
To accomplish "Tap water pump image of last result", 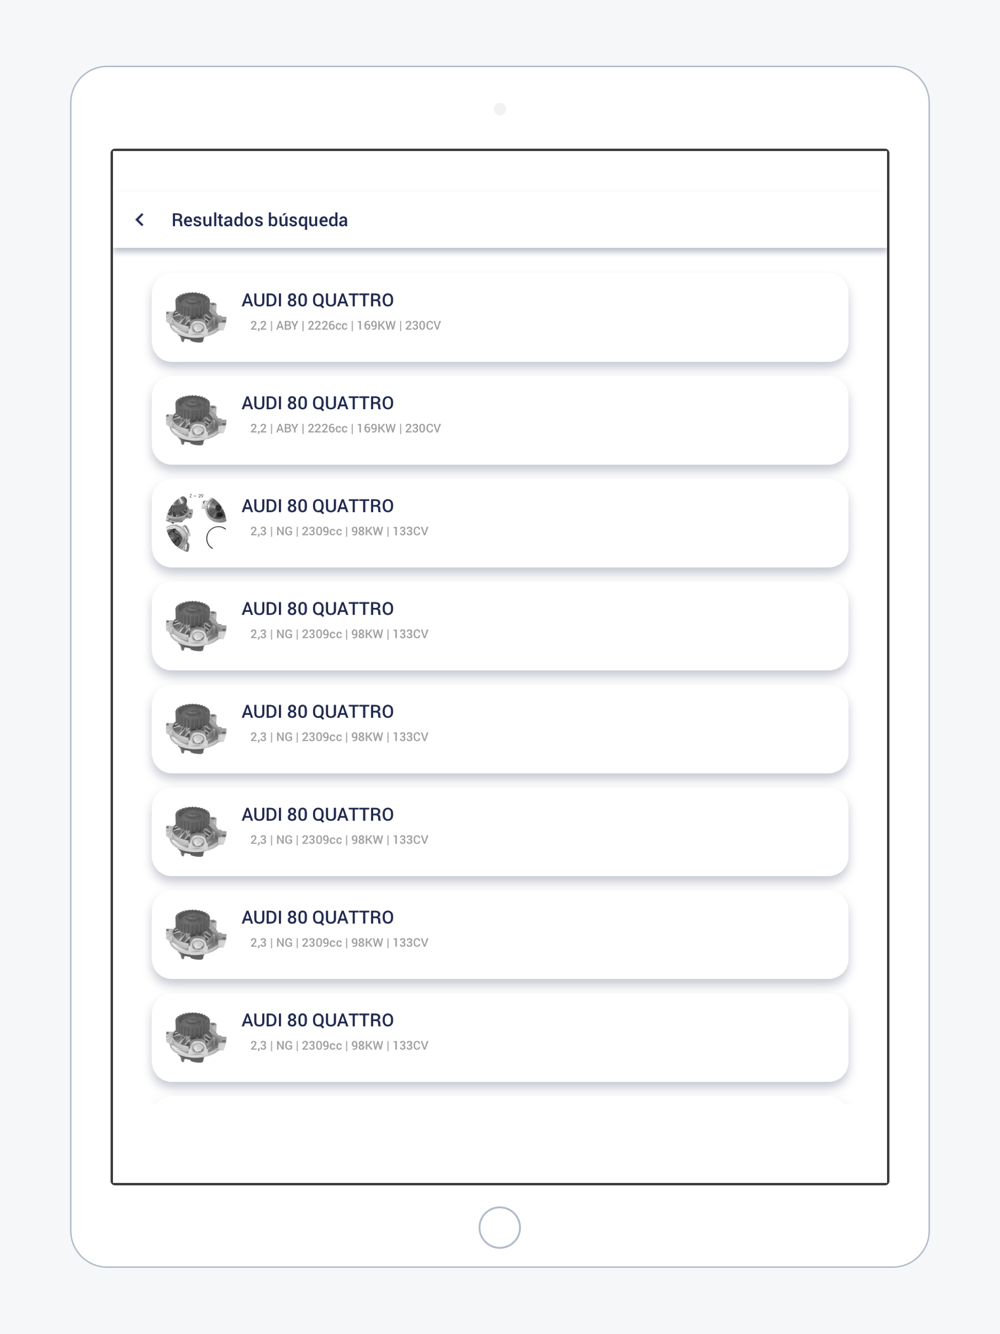I will point(196,1038).
